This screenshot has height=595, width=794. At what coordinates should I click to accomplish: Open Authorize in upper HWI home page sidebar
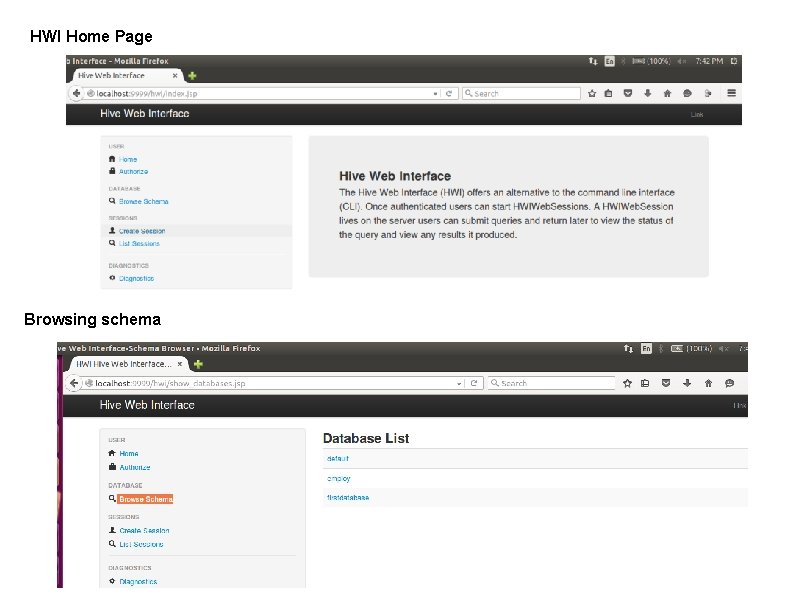click(133, 172)
